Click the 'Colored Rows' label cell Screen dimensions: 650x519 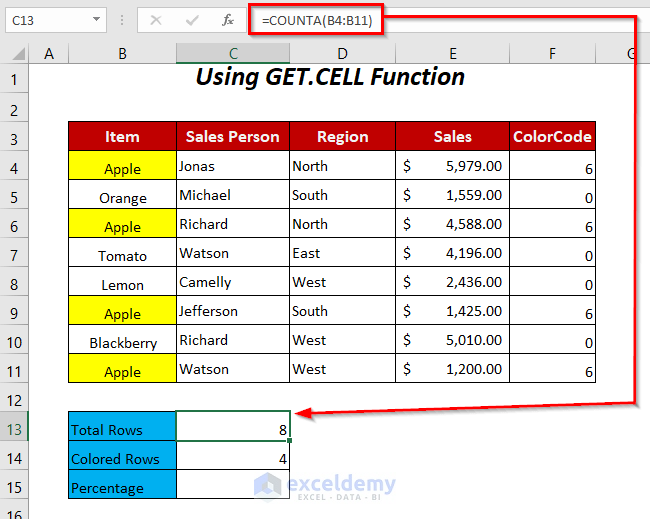click(x=122, y=455)
